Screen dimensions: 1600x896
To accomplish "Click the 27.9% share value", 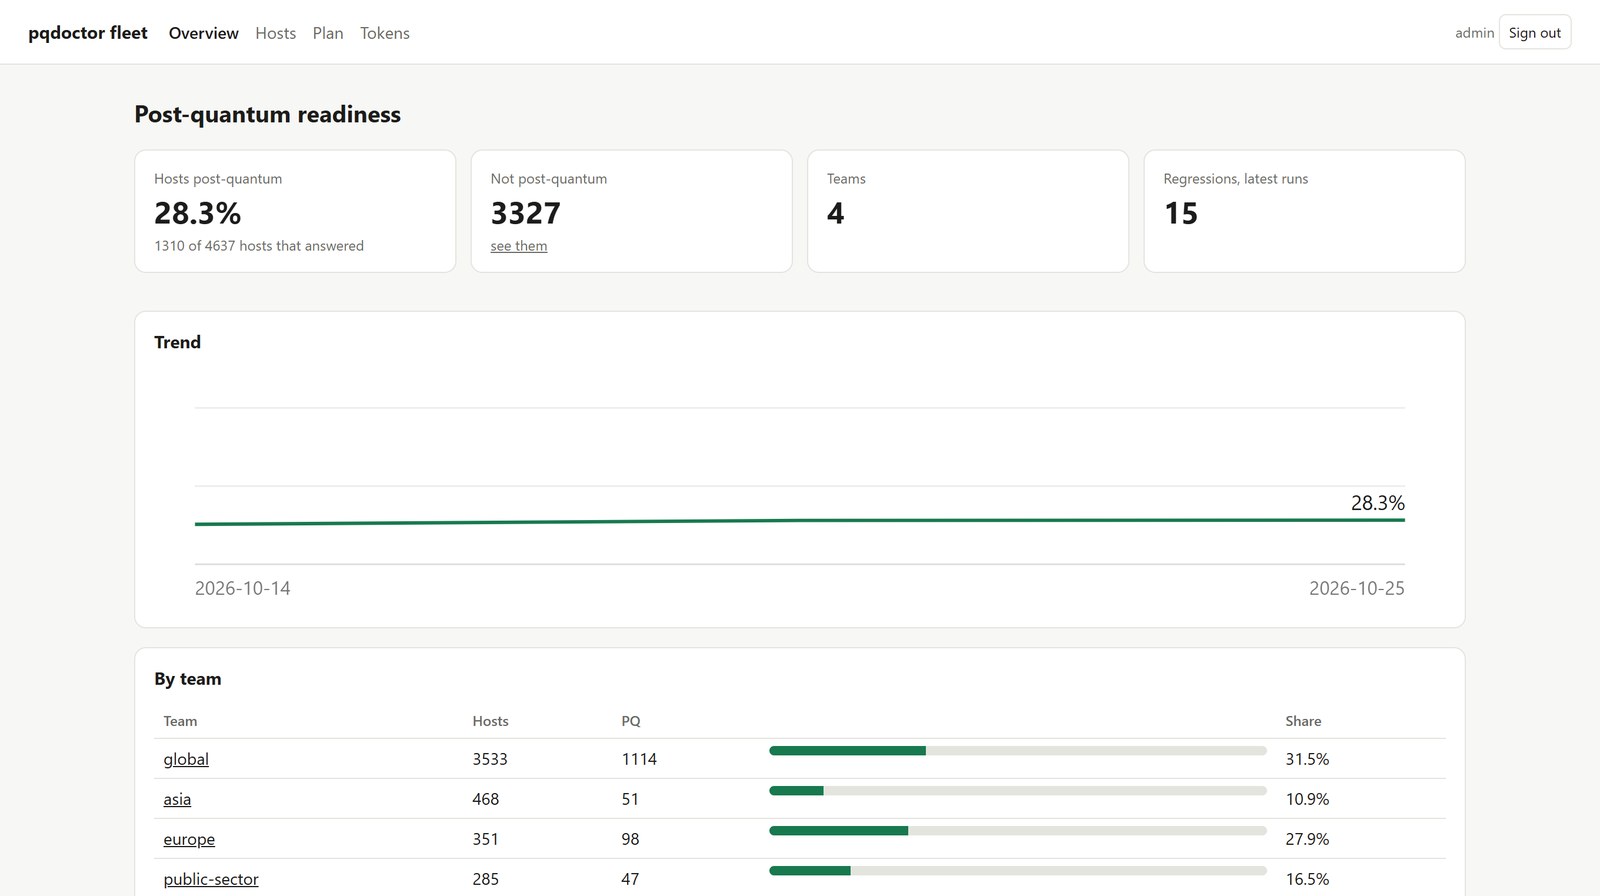I will [x=1307, y=839].
